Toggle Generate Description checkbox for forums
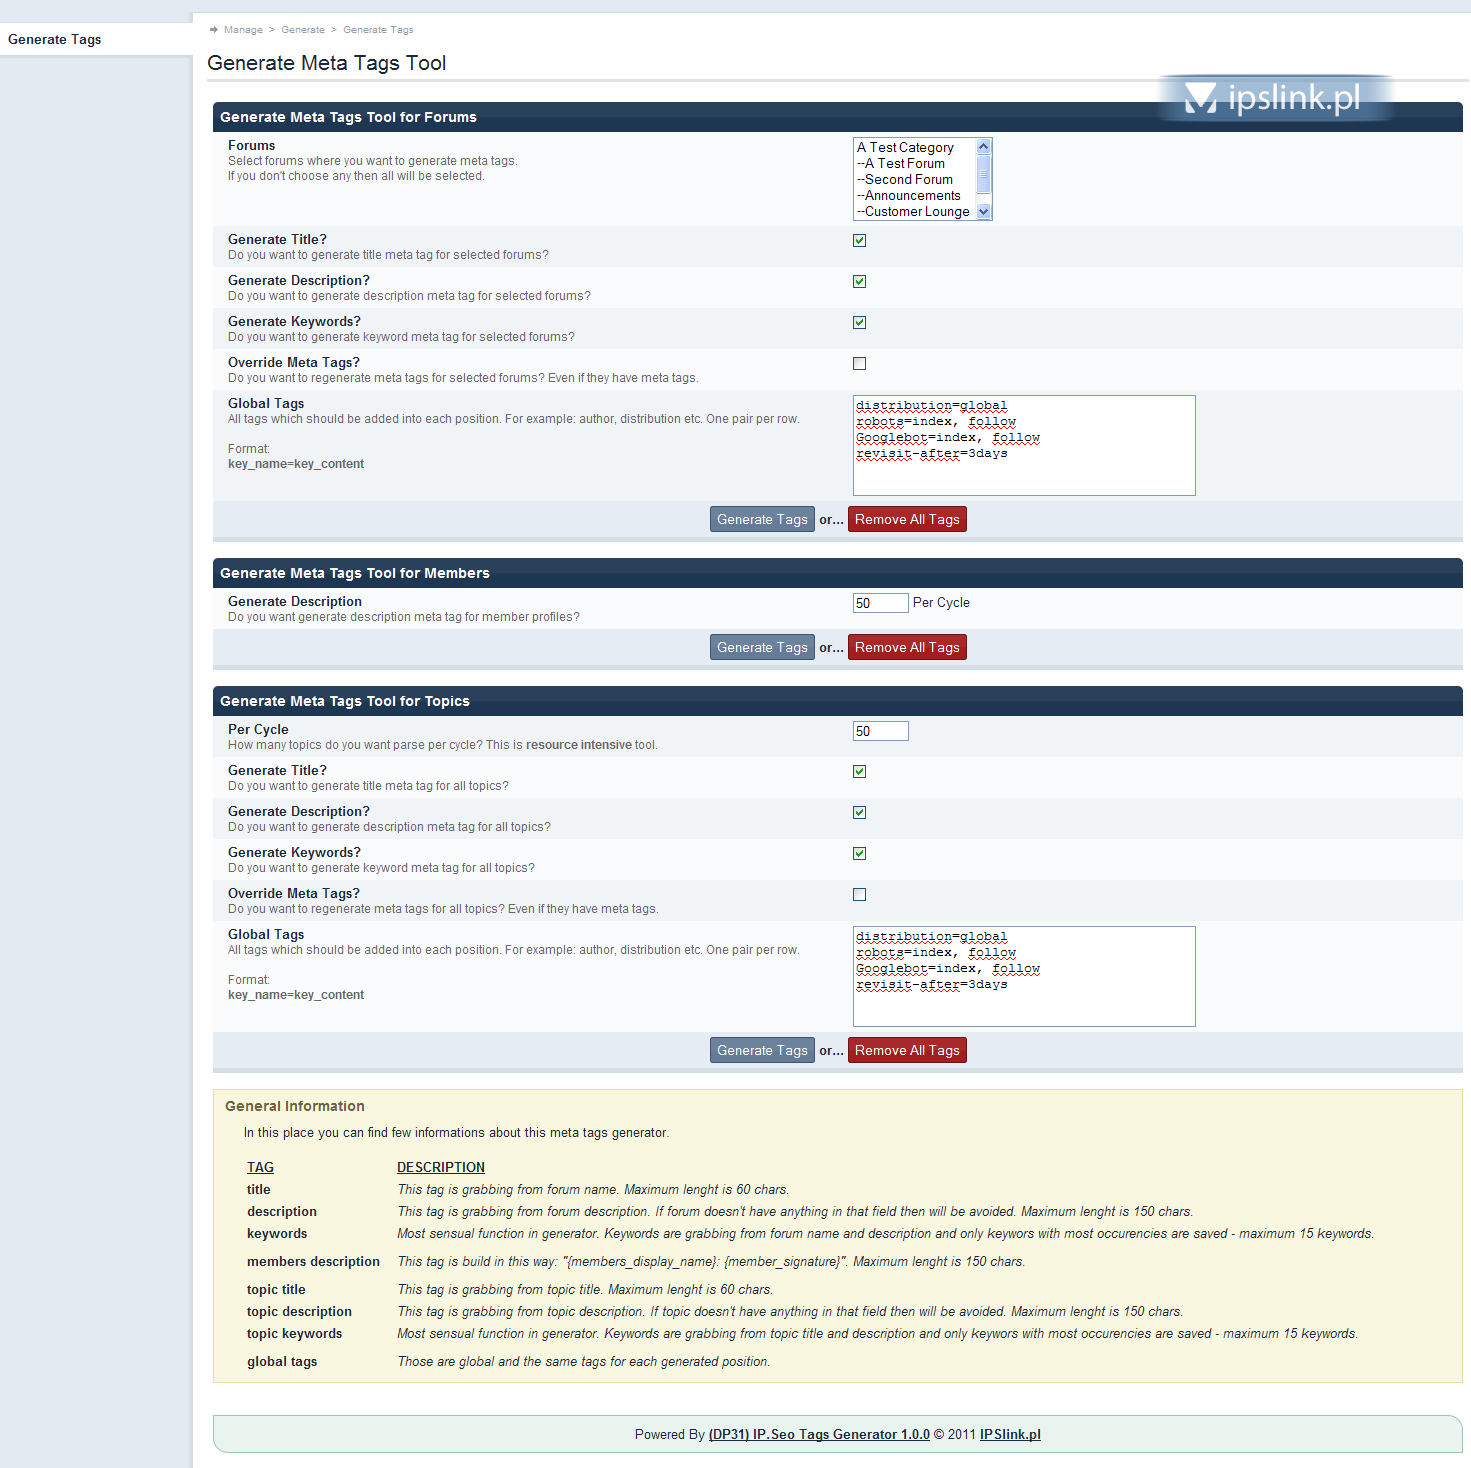 pos(859,282)
